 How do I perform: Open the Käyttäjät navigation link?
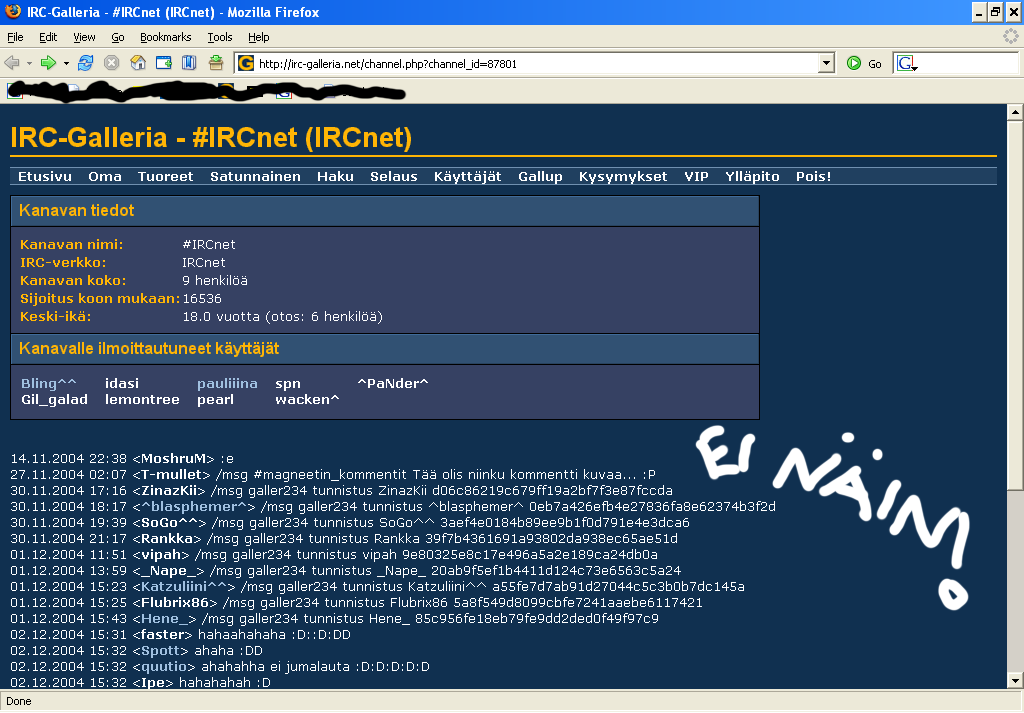tap(466, 176)
